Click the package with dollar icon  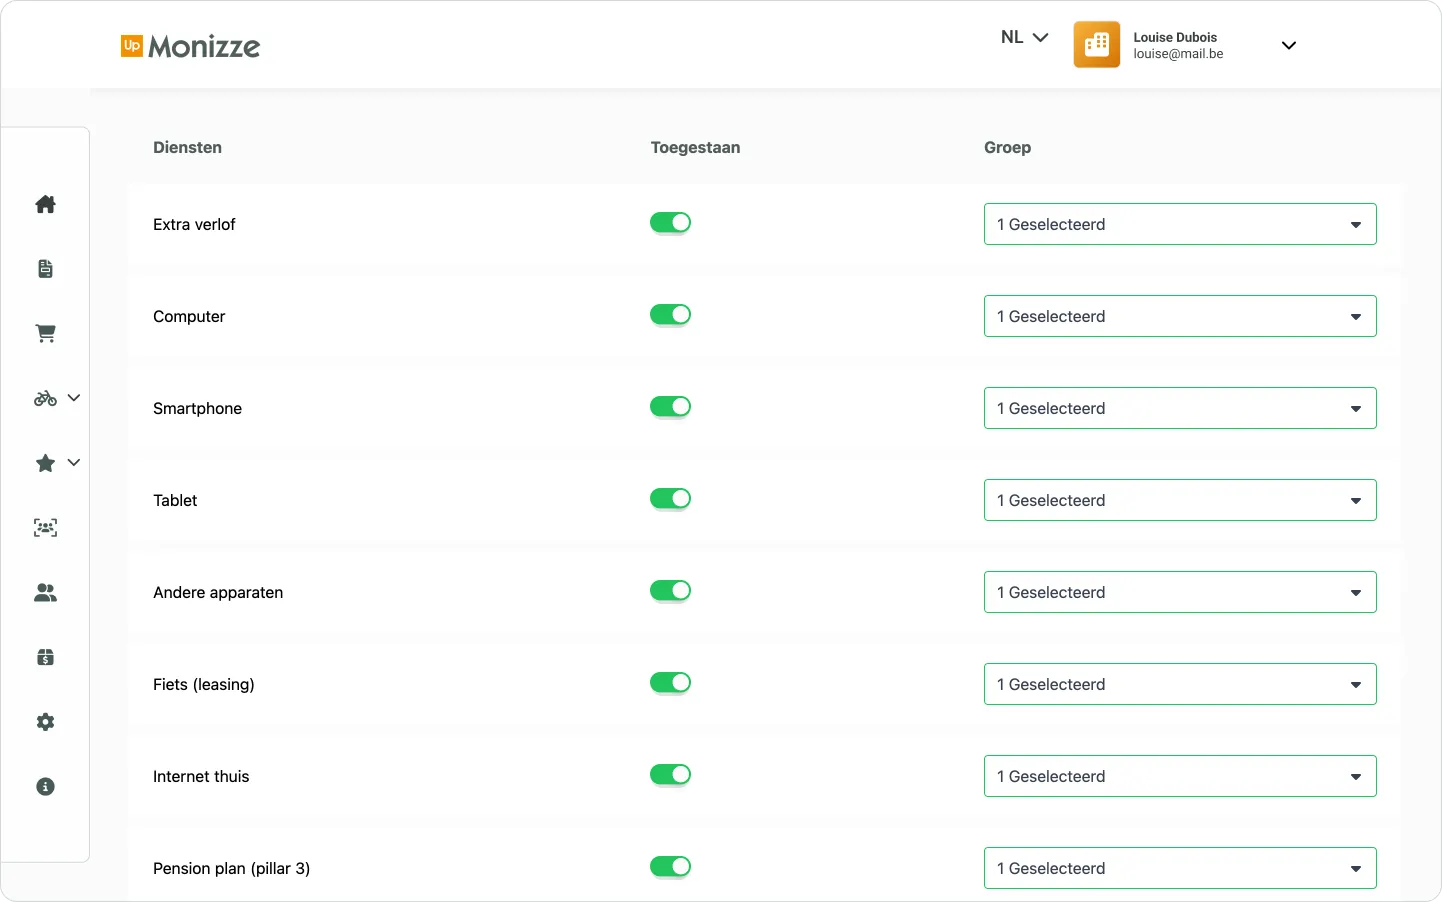tap(45, 657)
